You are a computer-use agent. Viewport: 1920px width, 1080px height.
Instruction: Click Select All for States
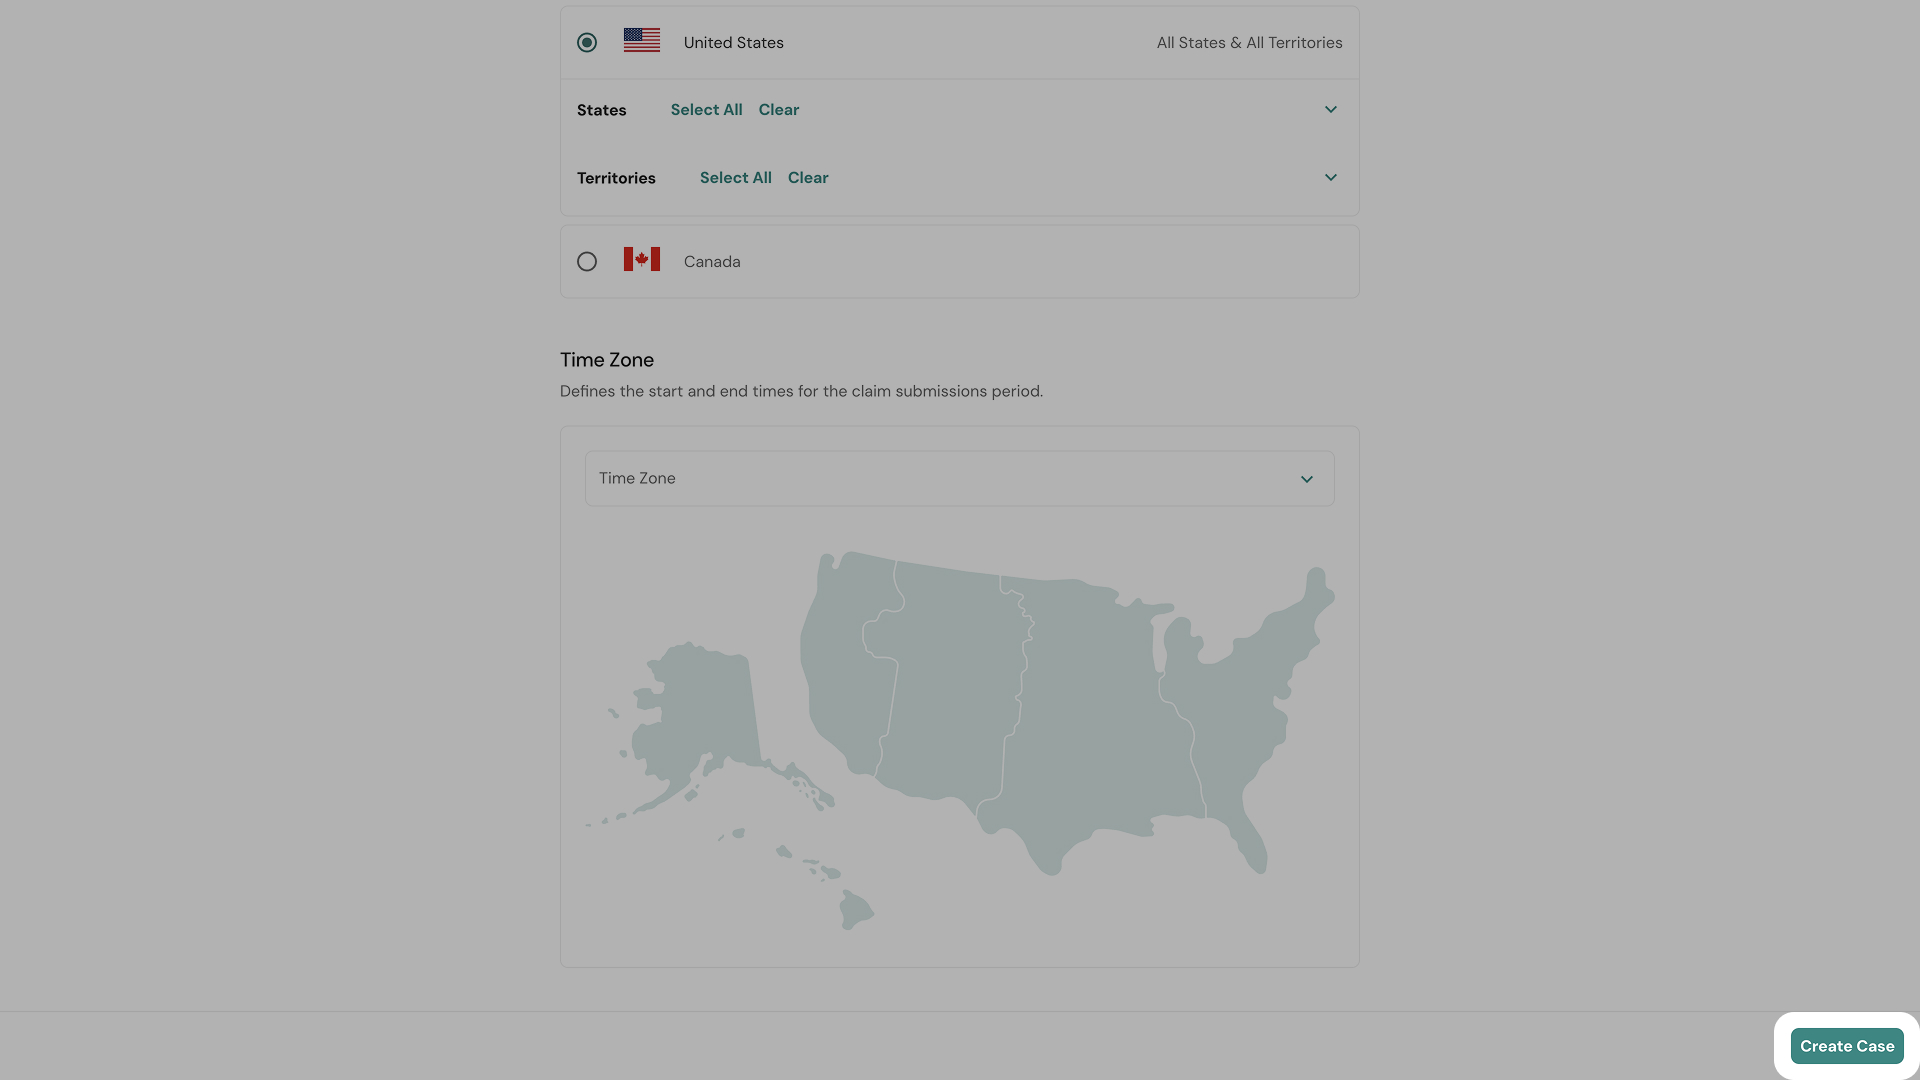[706, 110]
